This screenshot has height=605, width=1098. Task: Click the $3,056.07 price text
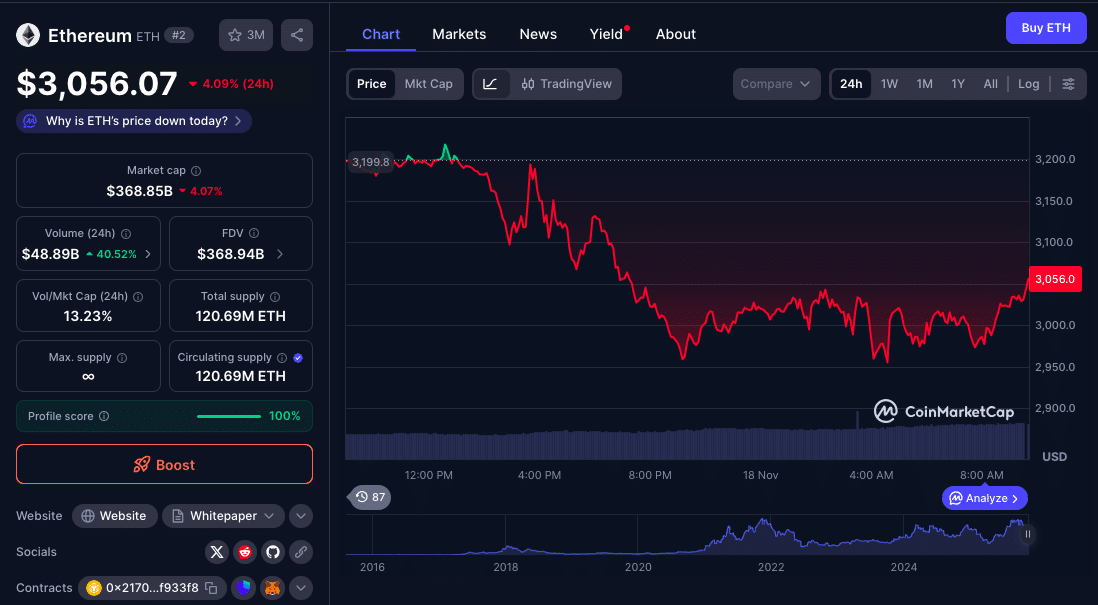(97, 84)
